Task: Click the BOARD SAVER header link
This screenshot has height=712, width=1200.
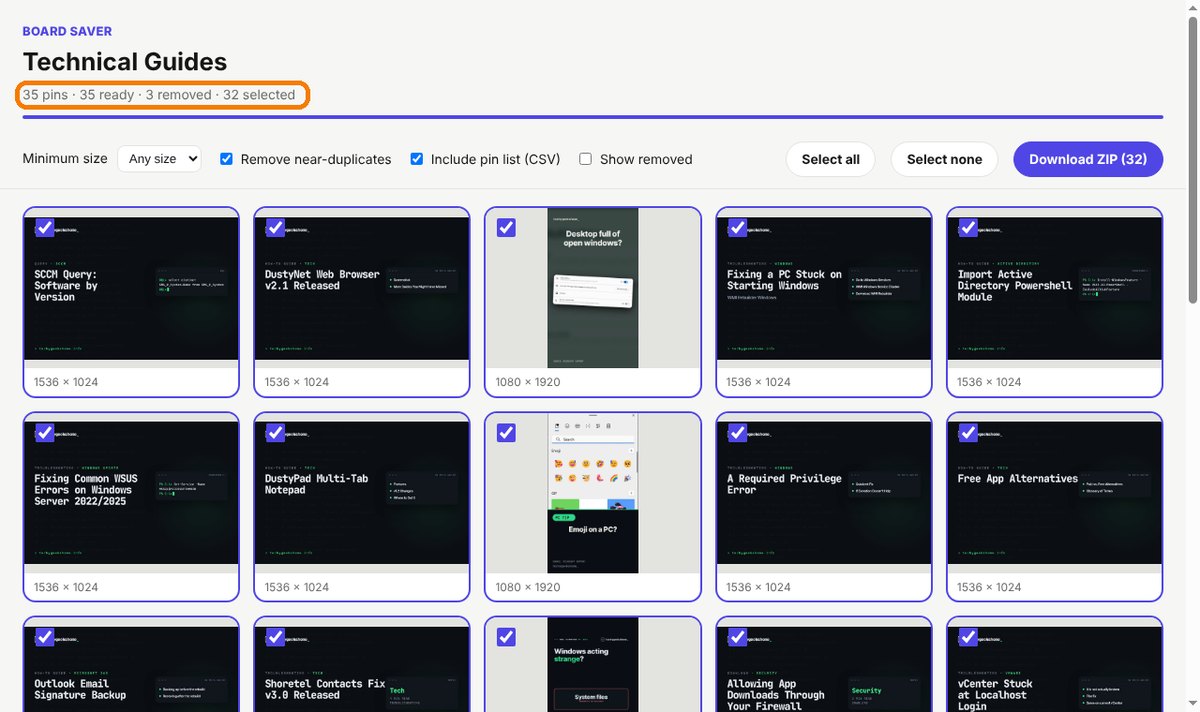Action: (67, 31)
